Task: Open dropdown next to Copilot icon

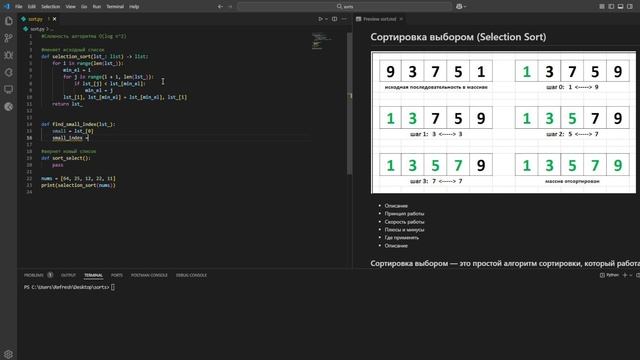Action: [x=465, y=7]
